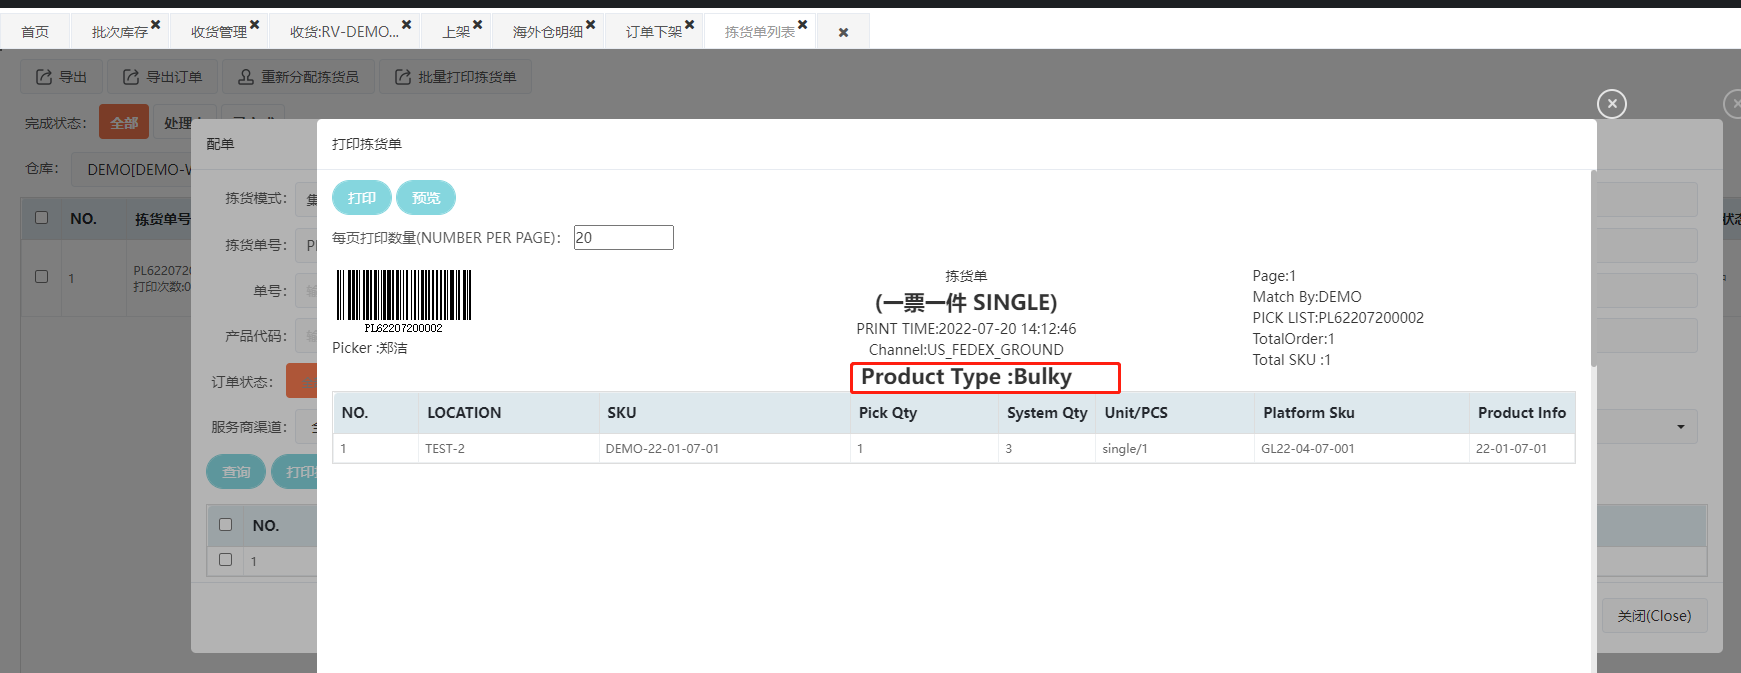This screenshot has height=673, width=1741.
Task: Click the 导出订单 button
Action: pos(162,77)
